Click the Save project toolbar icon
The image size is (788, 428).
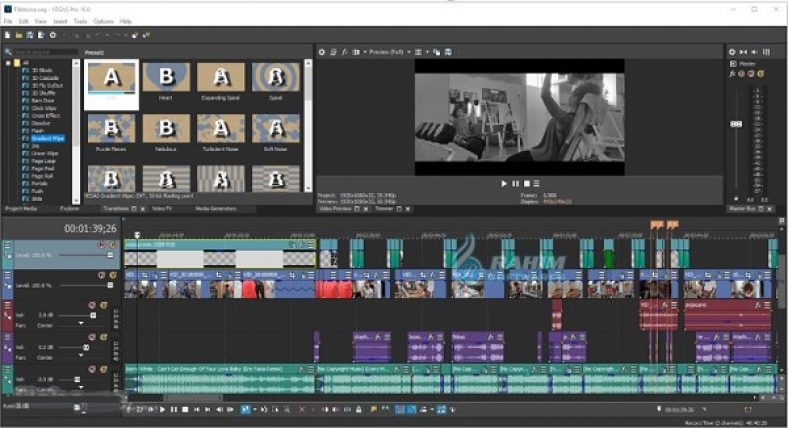[x=29, y=35]
